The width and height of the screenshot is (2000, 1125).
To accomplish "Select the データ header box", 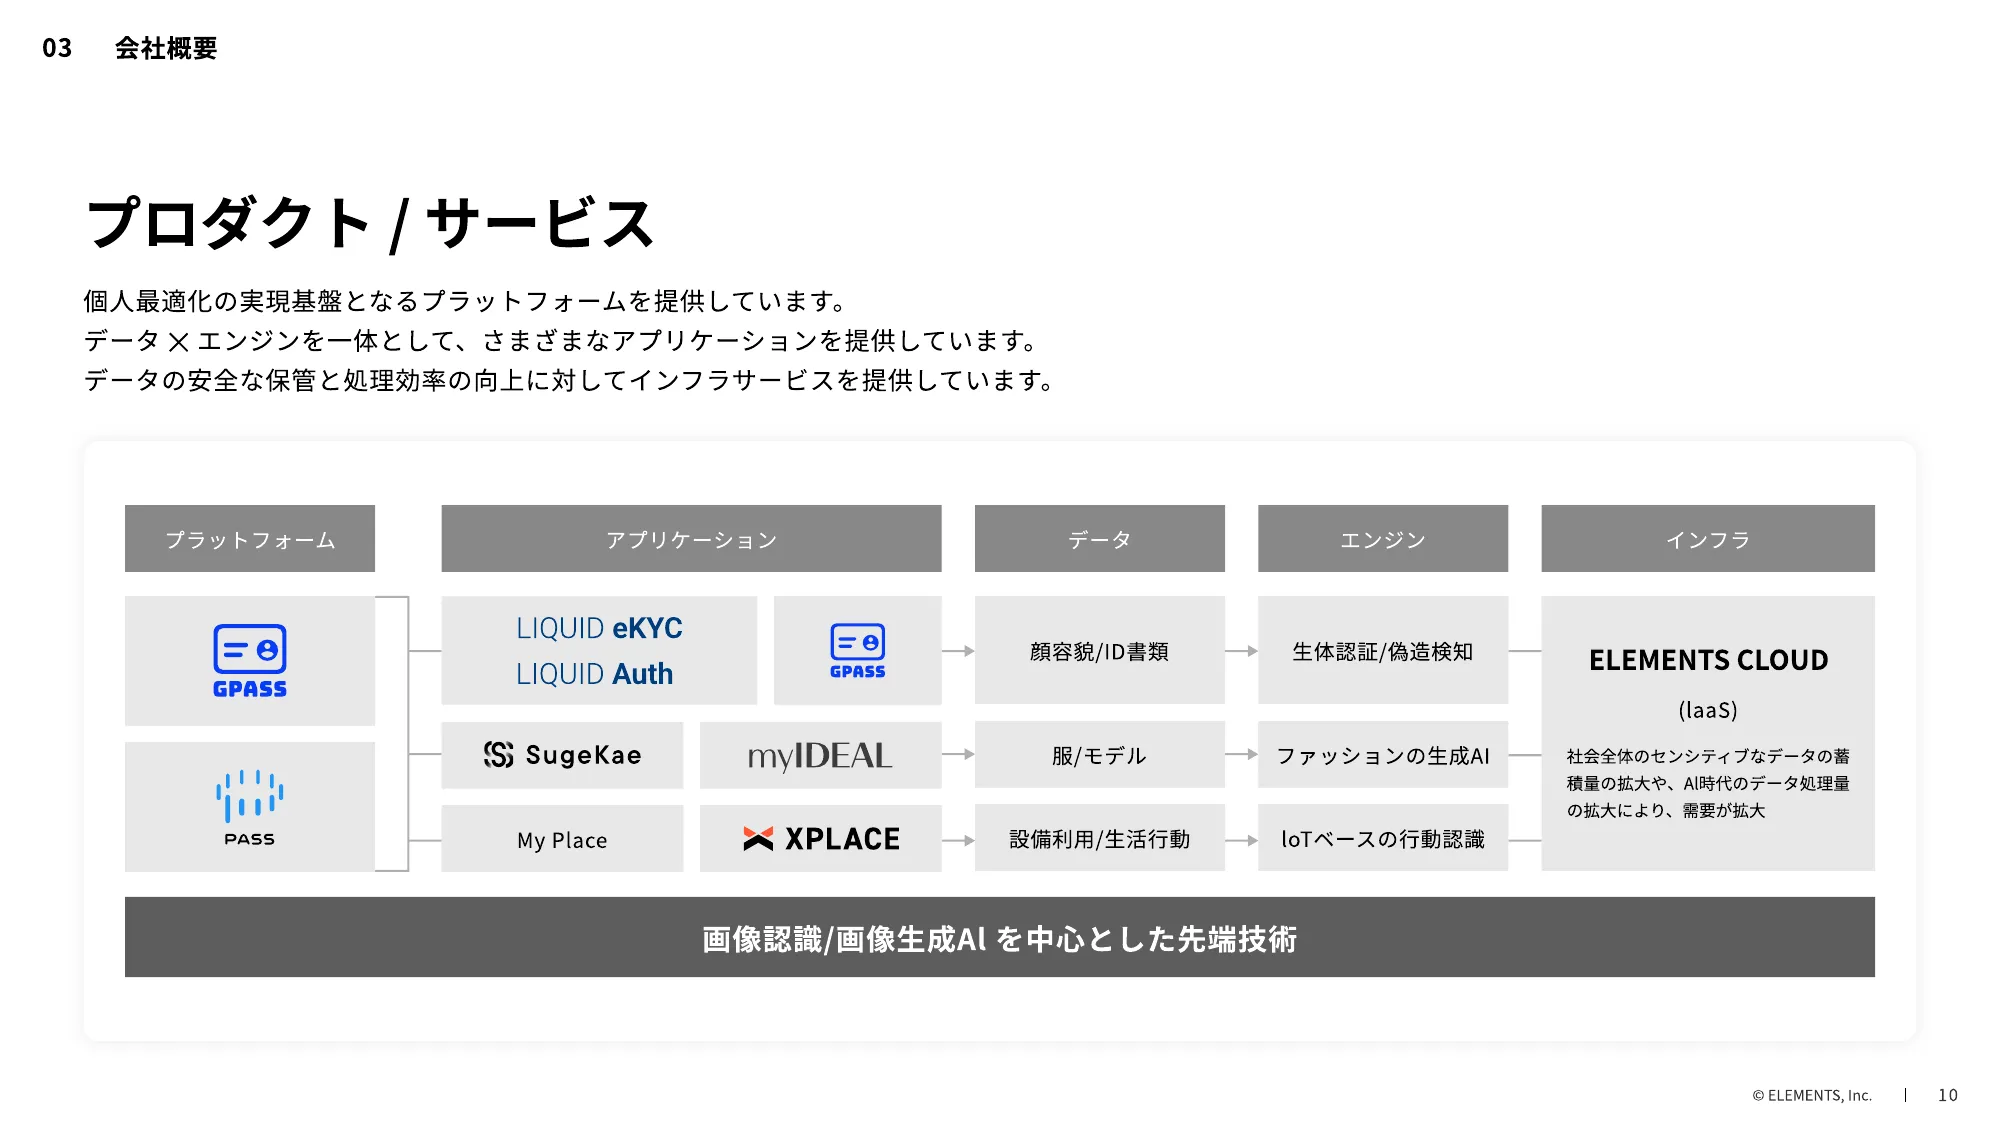I will click(1099, 539).
